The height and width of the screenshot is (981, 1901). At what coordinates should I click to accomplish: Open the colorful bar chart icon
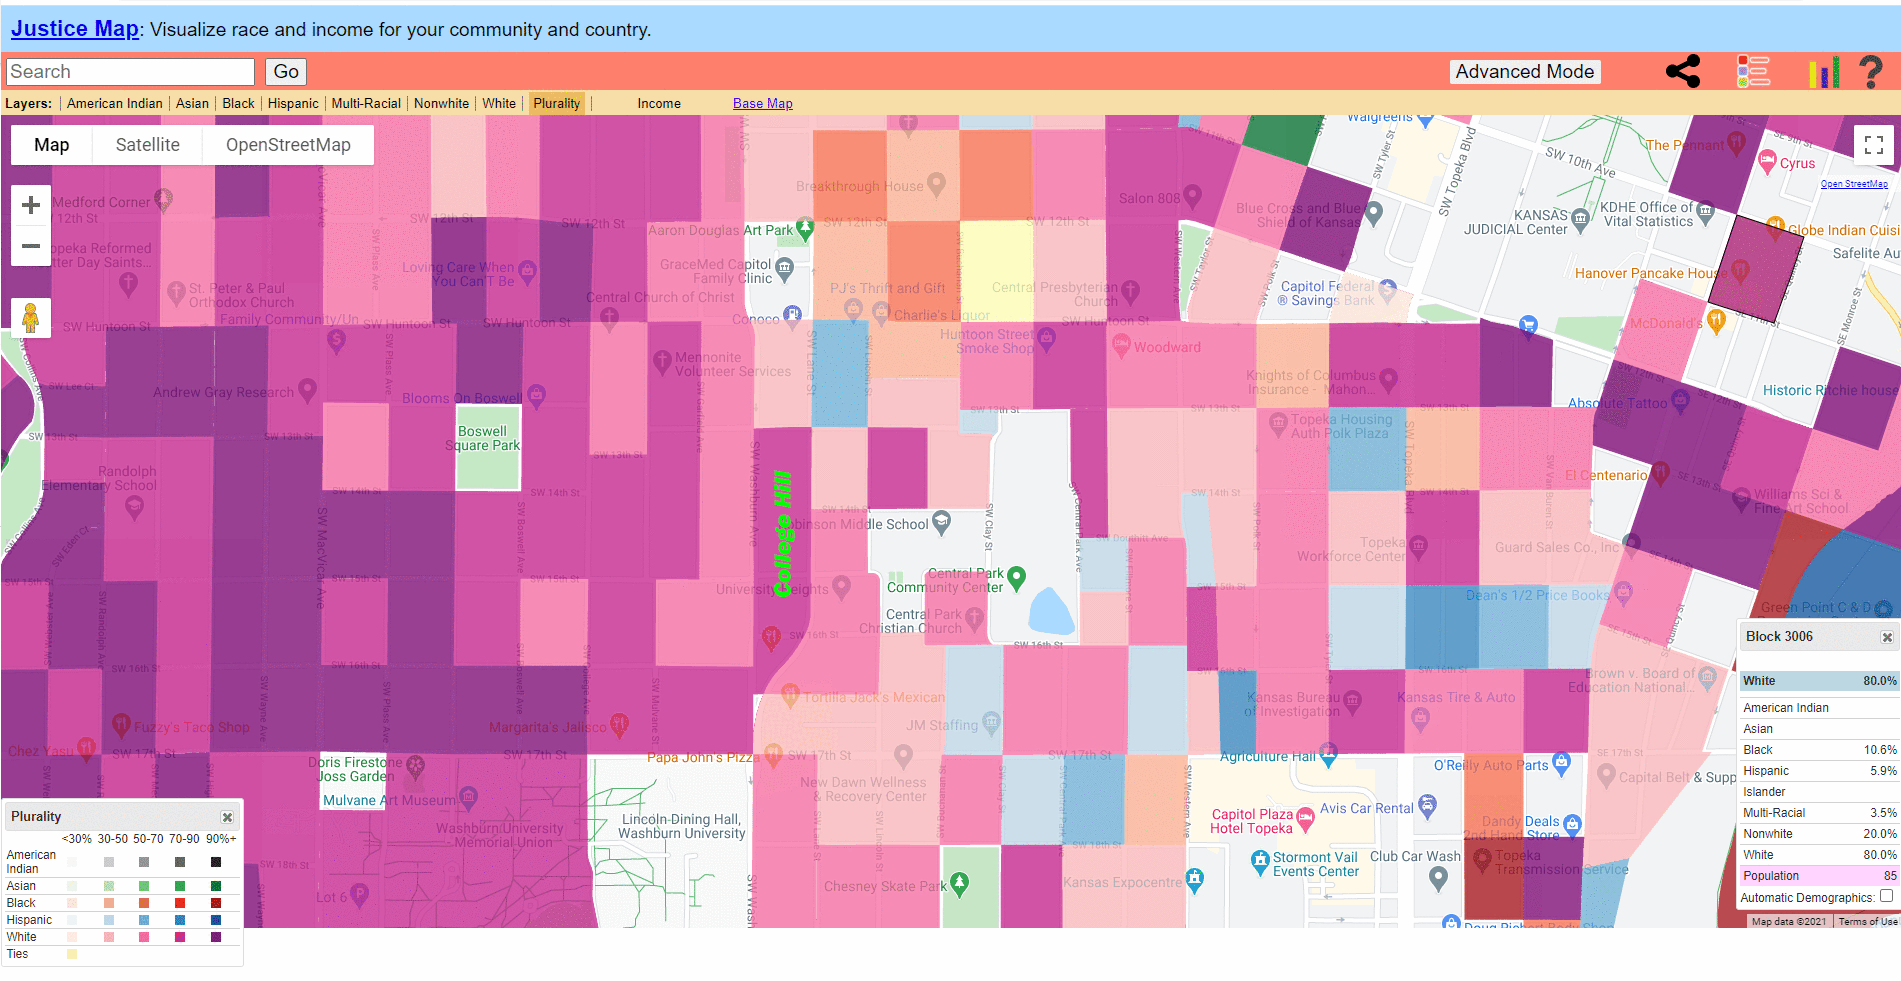[x=1824, y=72]
